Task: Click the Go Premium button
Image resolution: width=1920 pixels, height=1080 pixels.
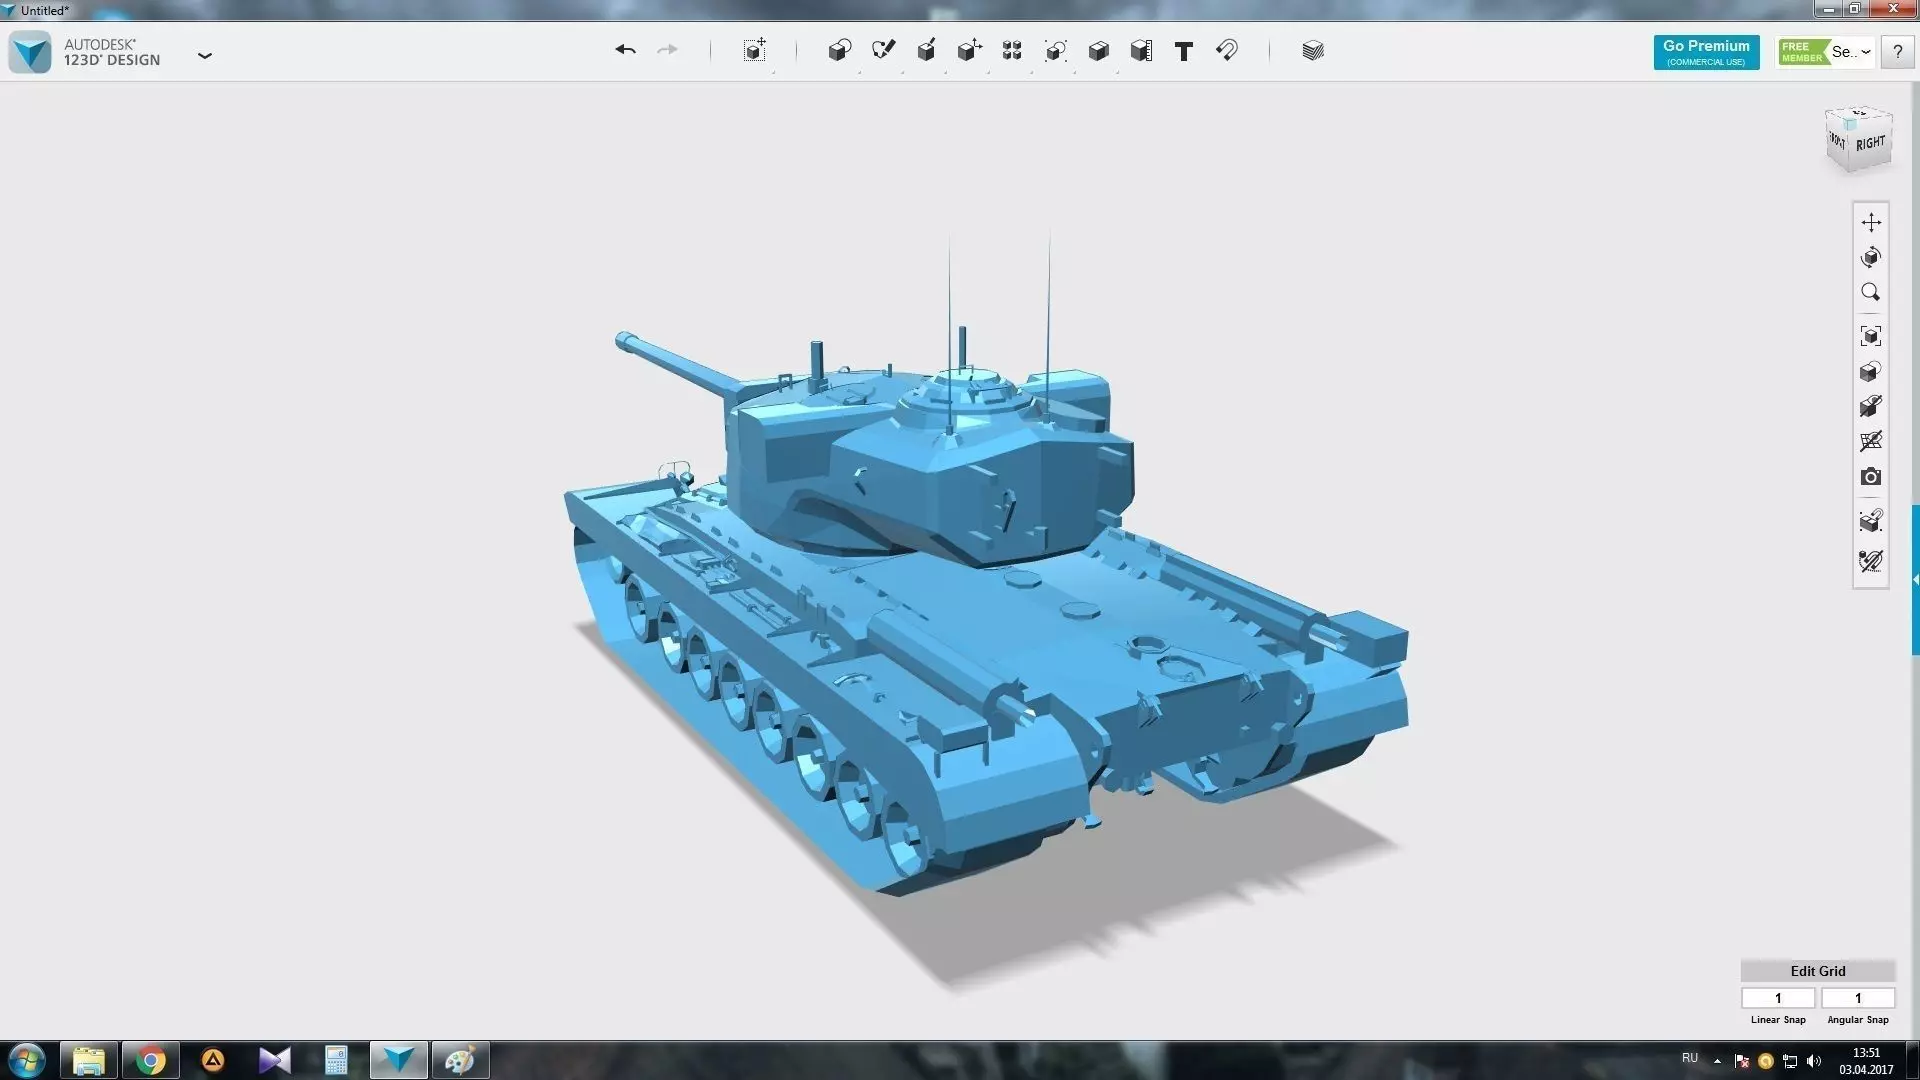Action: [x=1706, y=52]
